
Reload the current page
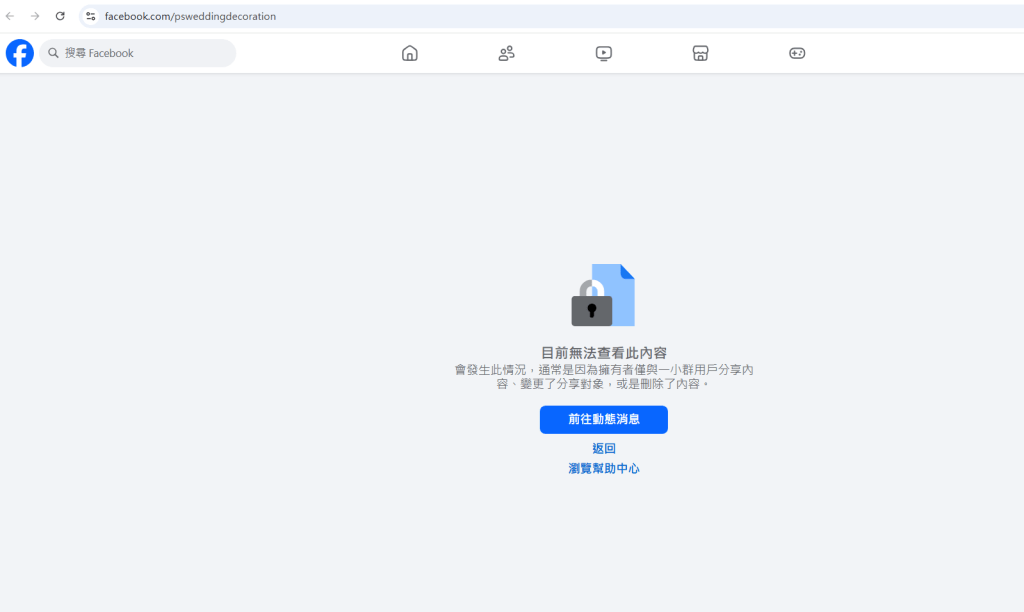click(x=60, y=16)
